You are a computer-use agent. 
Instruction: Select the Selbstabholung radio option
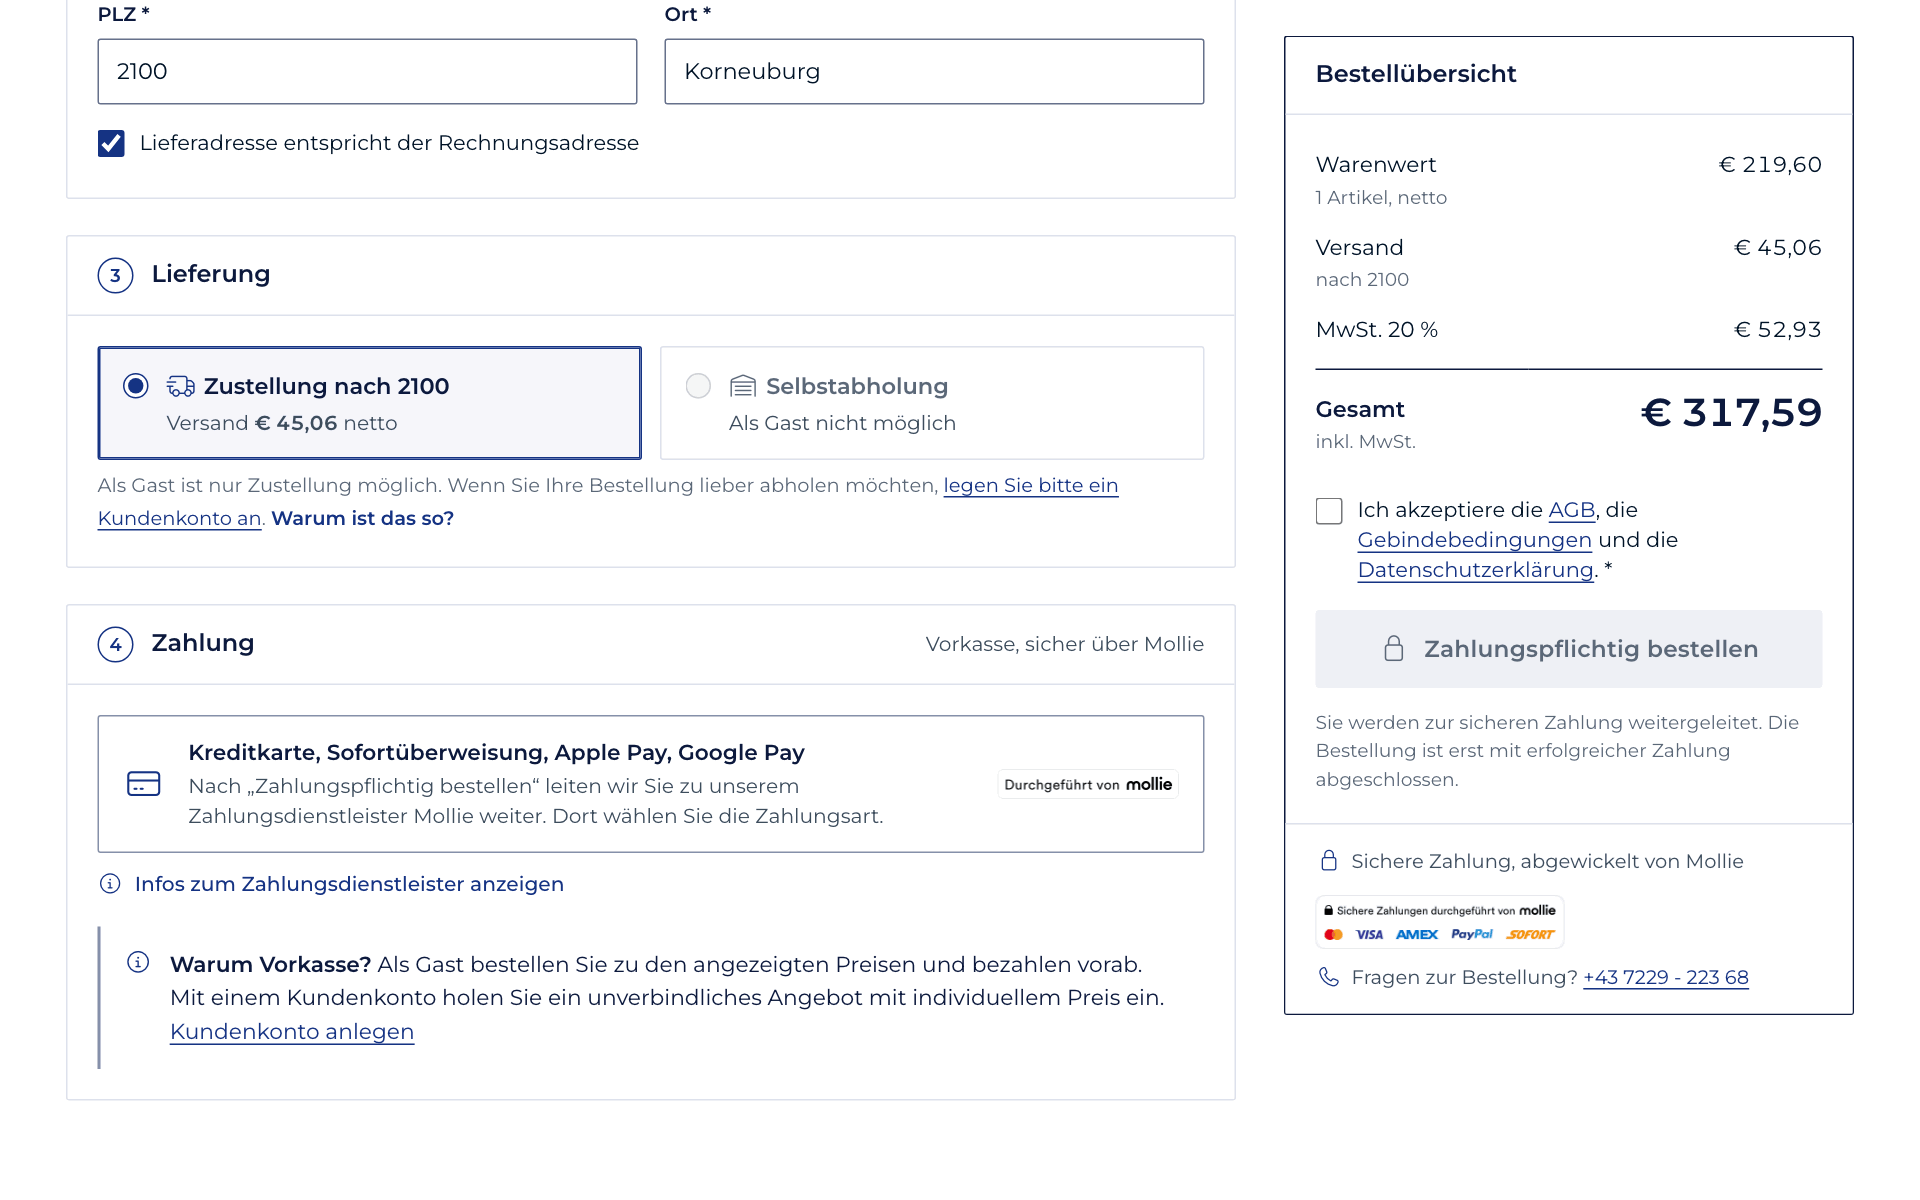point(698,386)
